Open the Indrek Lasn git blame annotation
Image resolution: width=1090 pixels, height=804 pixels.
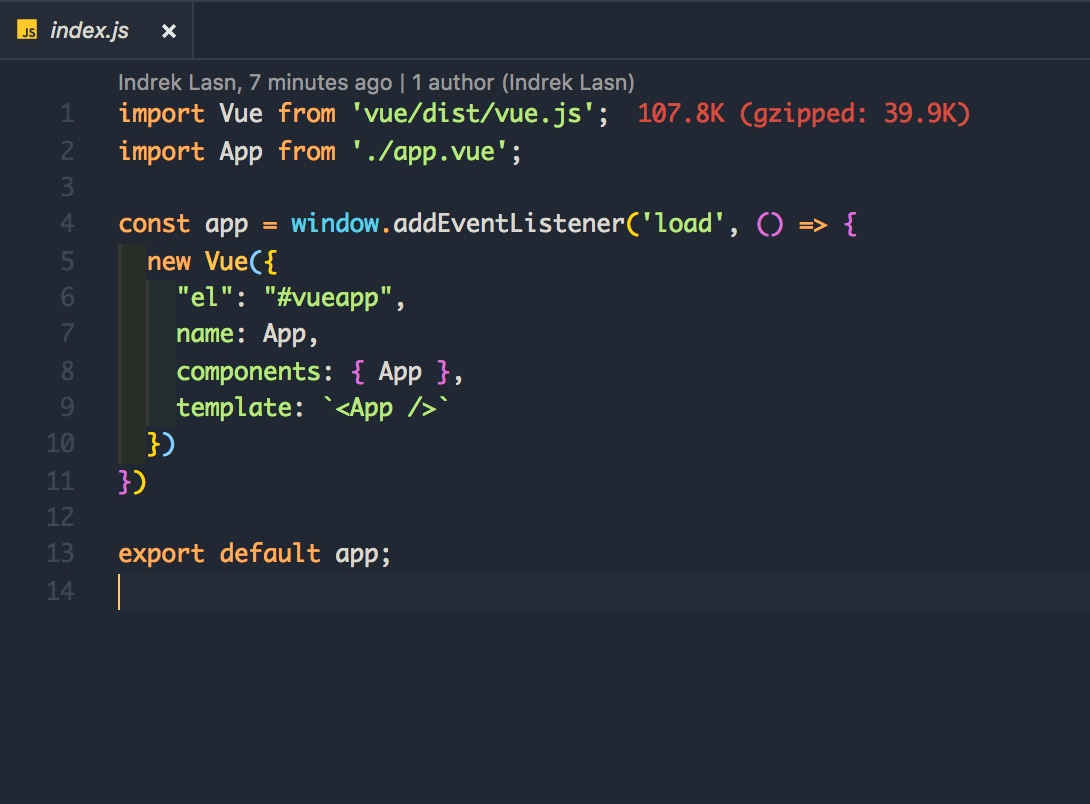(x=254, y=83)
